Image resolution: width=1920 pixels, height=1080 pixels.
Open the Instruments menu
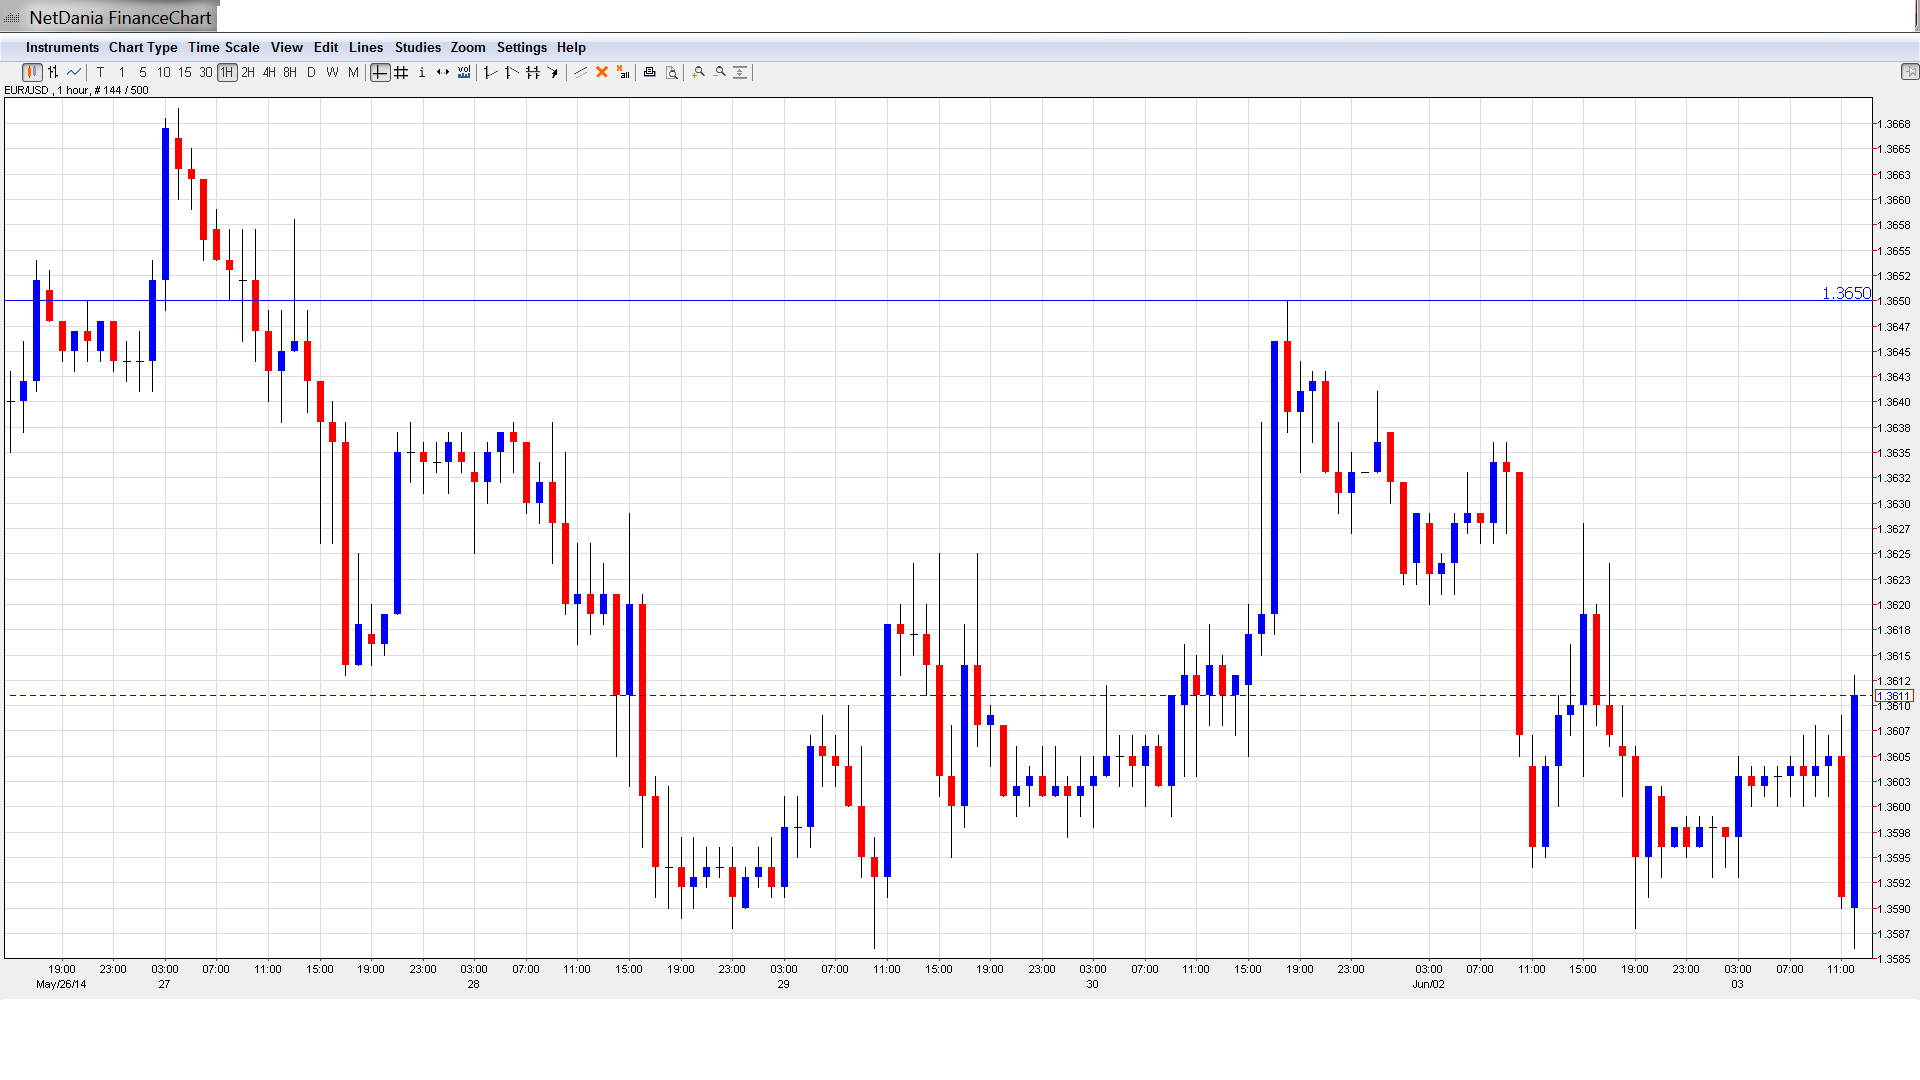(x=62, y=47)
